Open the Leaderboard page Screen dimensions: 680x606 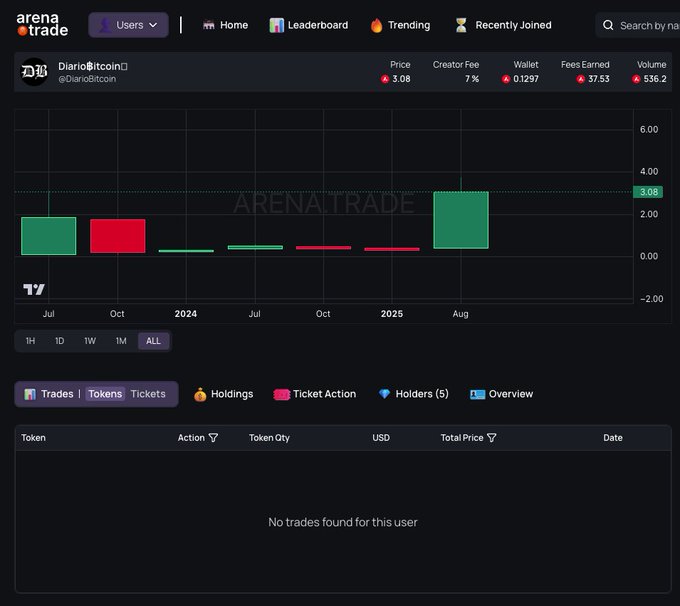tap(308, 25)
